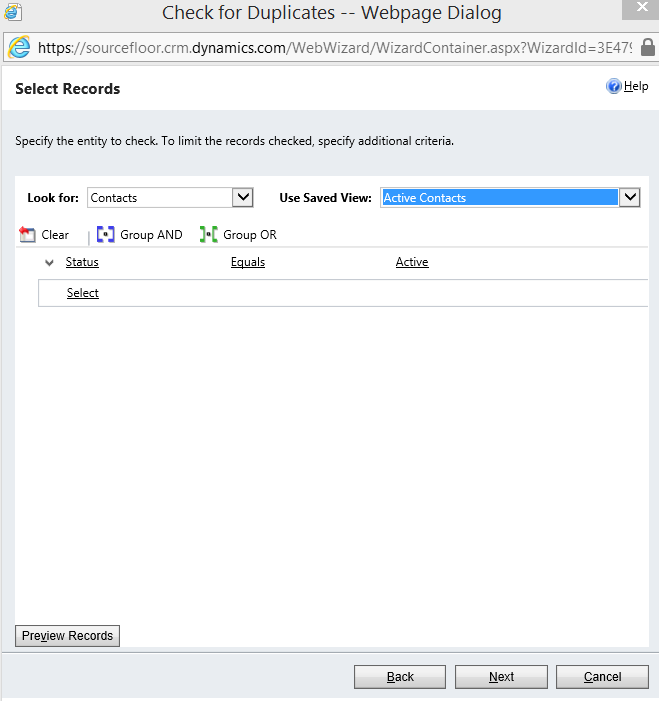Click the Clear toolbar label

tap(55, 235)
